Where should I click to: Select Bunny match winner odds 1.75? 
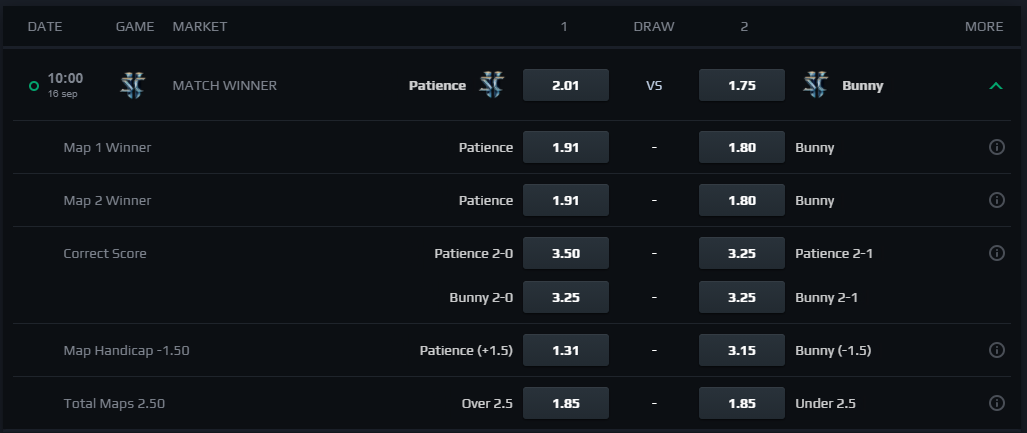tap(741, 85)
